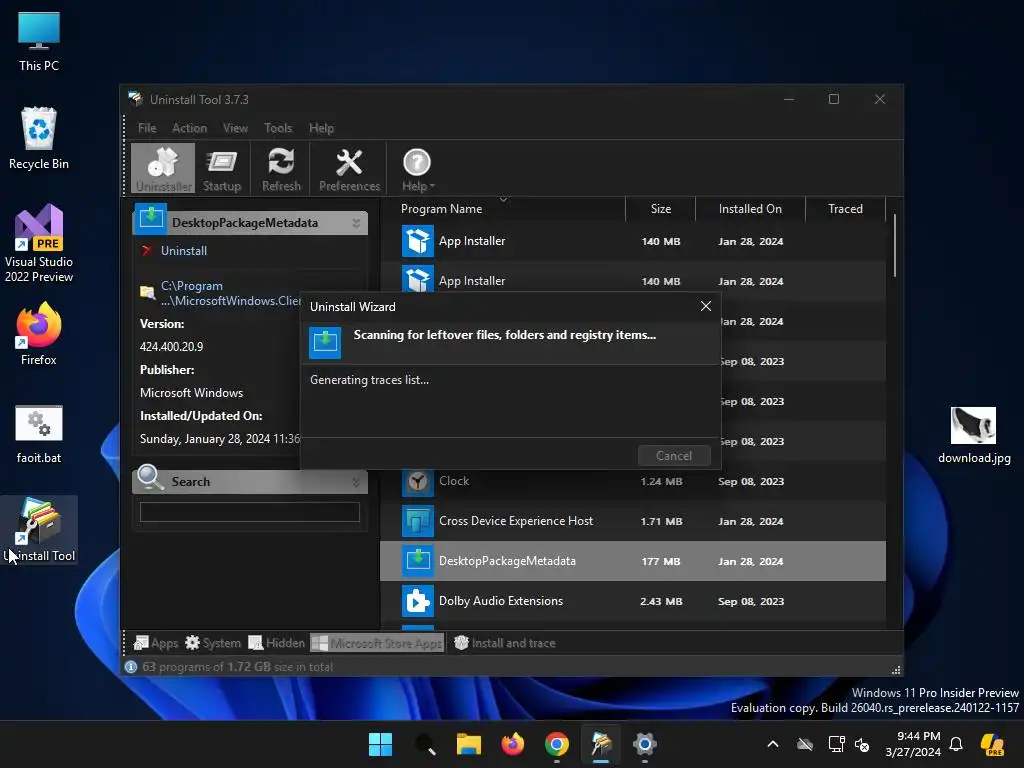Image resolution: width=1024 pixels, height=768 pixels.
Task: Open the Tools menu
Action: [x=278, y=128]
